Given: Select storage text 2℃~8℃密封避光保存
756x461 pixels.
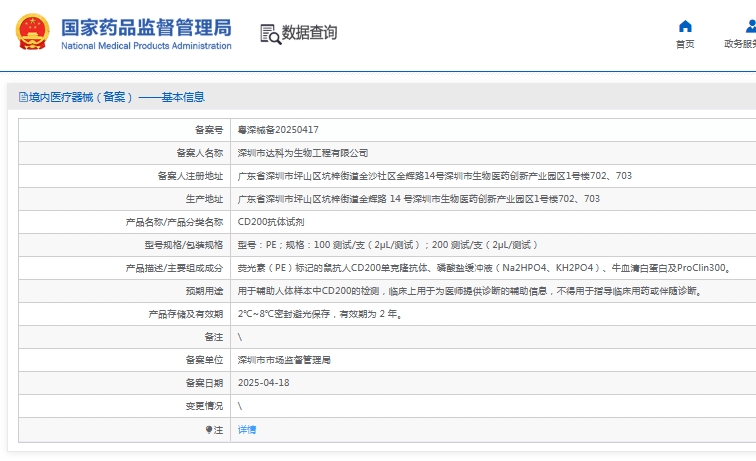Looking at the screenshot, I should [x=320, y=314].
